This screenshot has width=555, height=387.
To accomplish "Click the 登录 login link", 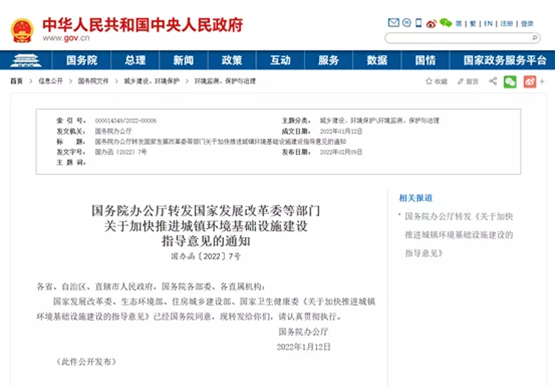I will point(527,24).
